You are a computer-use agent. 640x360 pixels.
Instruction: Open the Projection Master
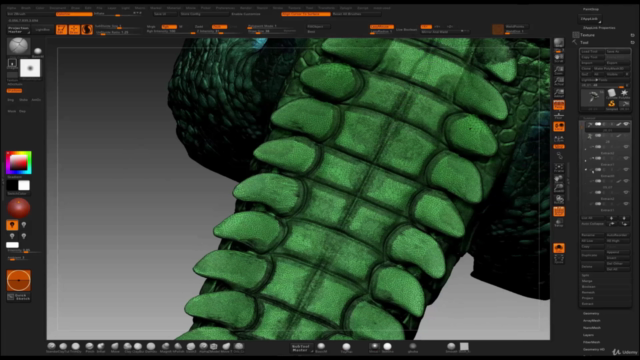coord(18,30)
